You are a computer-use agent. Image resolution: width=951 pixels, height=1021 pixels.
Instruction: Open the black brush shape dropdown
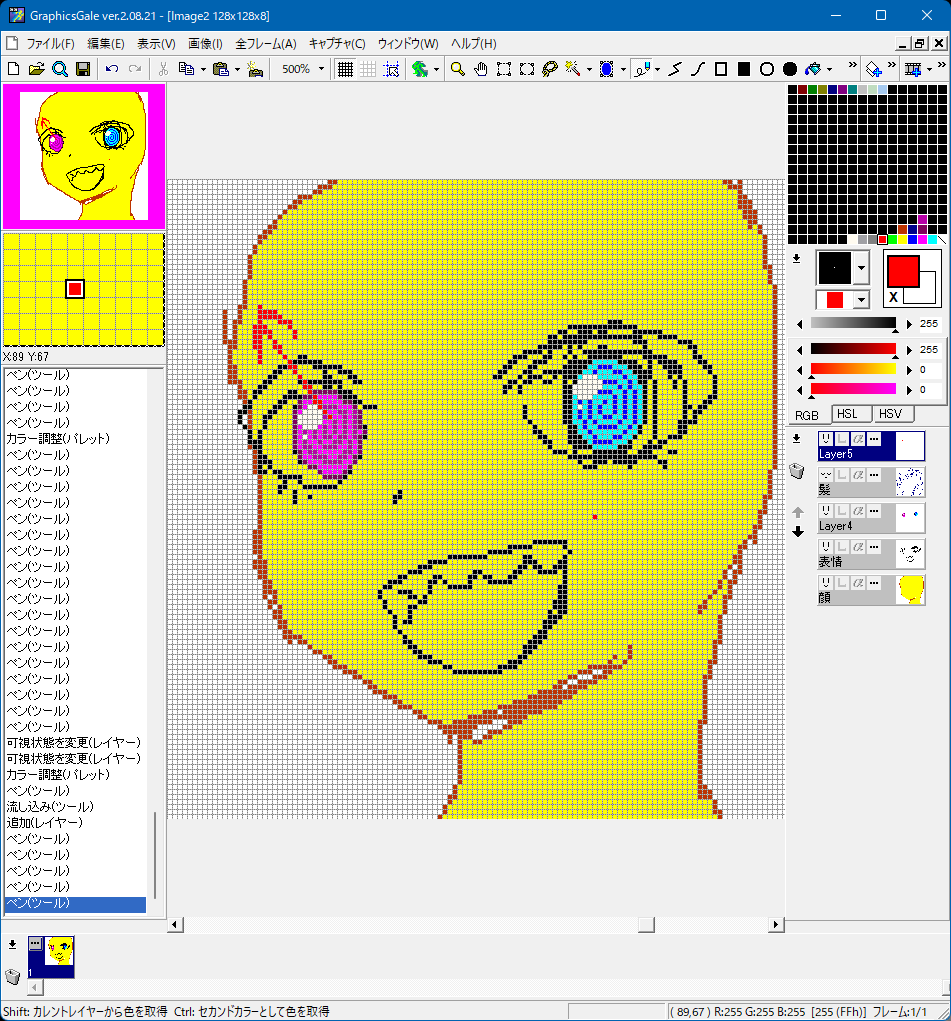(x=861, y=267)
